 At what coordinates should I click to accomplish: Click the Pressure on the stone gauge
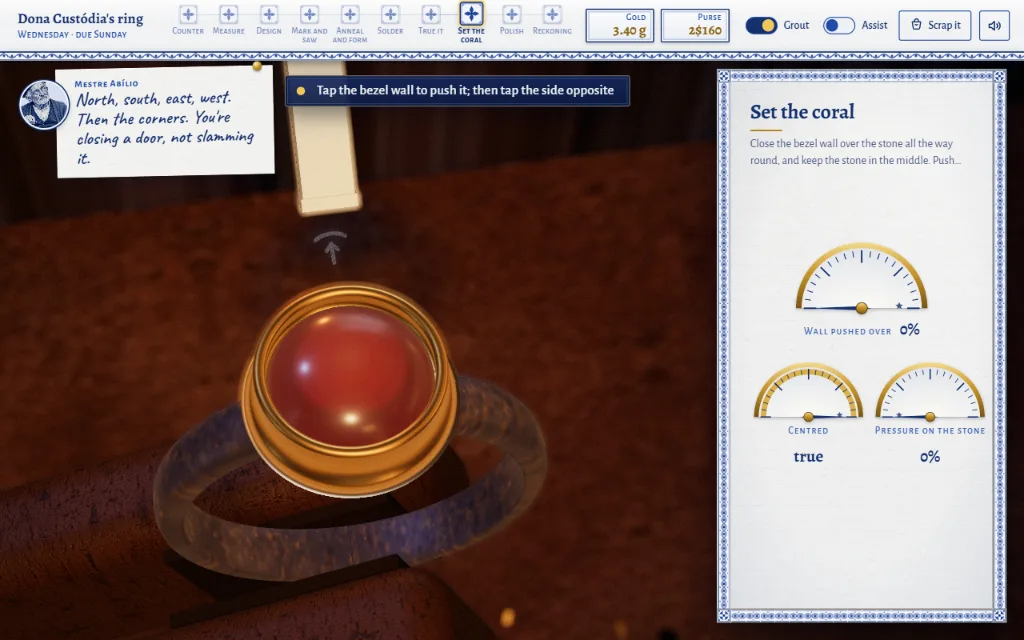(x=930, y=391)
